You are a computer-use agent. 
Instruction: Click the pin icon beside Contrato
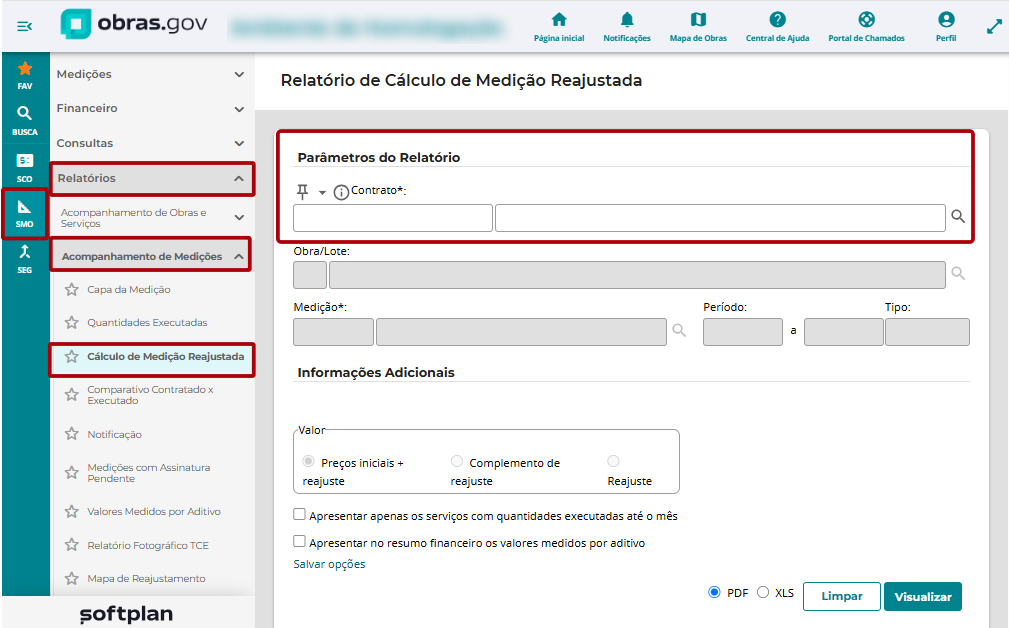pos(302,191)
